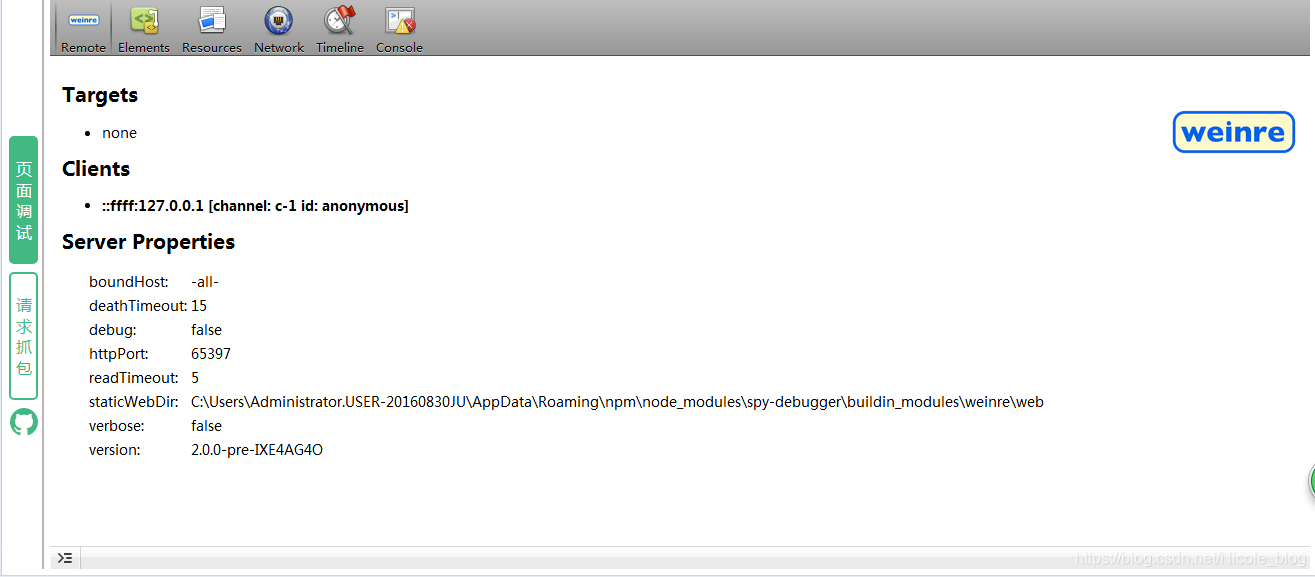Click the version property label
The height and width of the screenshot is (577, 1315).
[115, 450]
